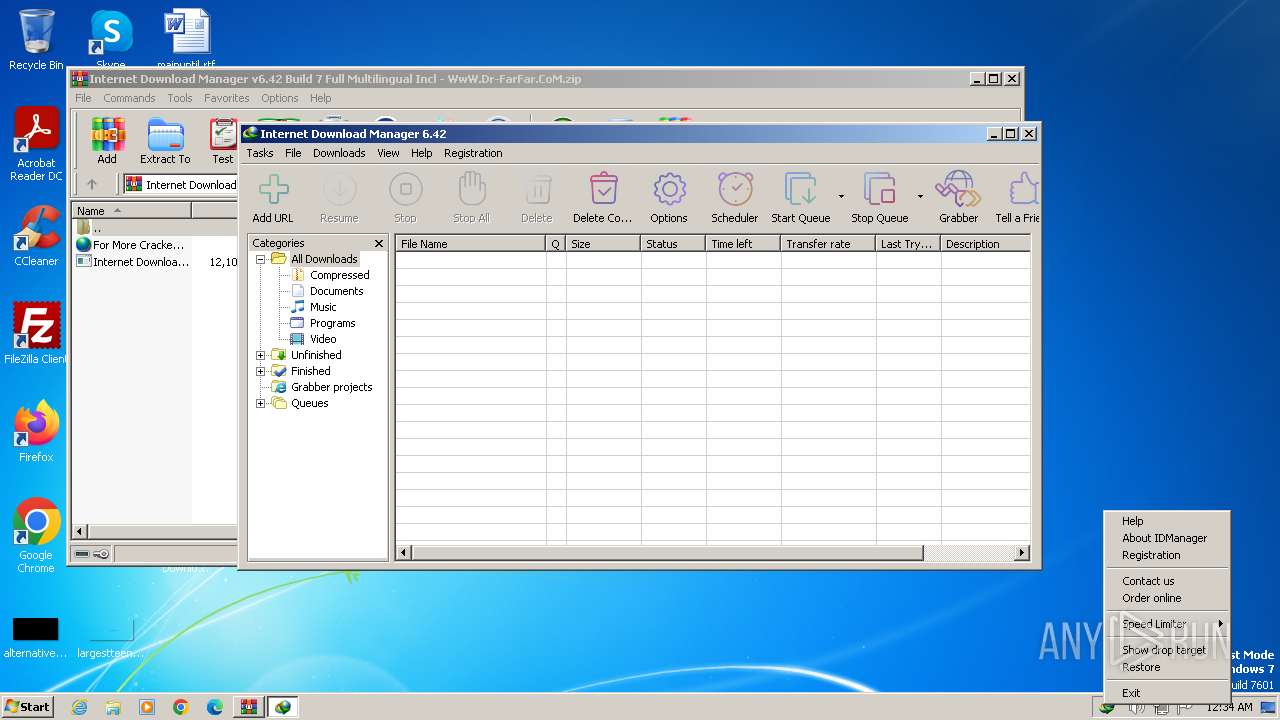Click the Stop toolbar icon
The image size is (1280, 720).
tap(405, 189)
